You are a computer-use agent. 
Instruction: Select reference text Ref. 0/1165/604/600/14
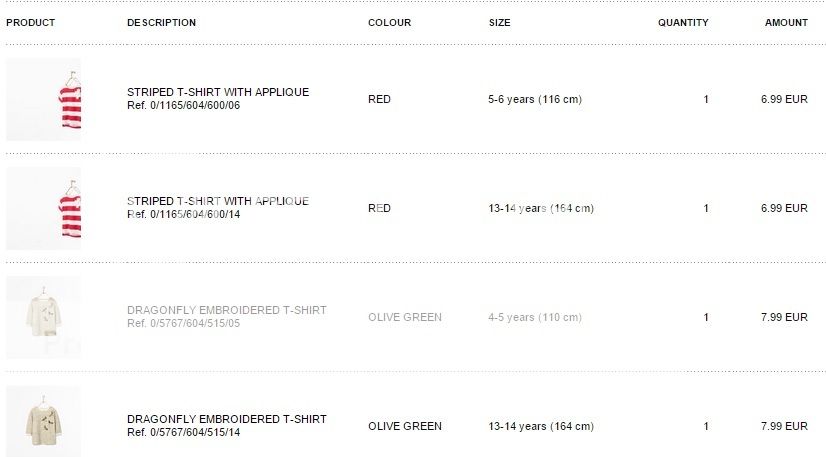(x=184, y=214)
